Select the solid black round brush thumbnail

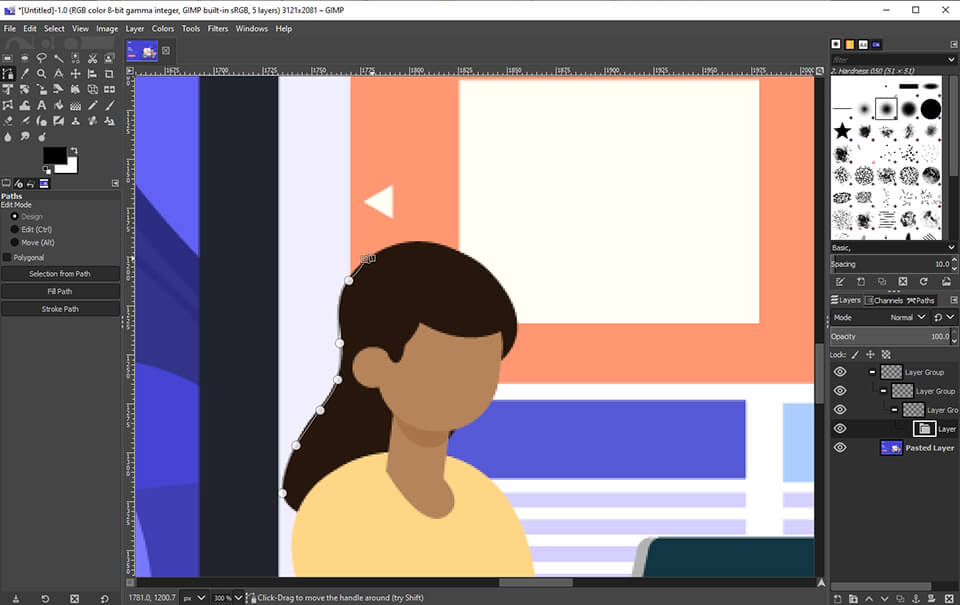(x=930, y=109)
